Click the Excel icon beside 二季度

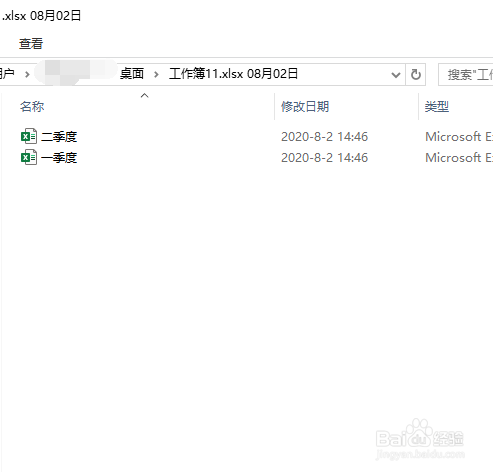[x=29, y=136]
